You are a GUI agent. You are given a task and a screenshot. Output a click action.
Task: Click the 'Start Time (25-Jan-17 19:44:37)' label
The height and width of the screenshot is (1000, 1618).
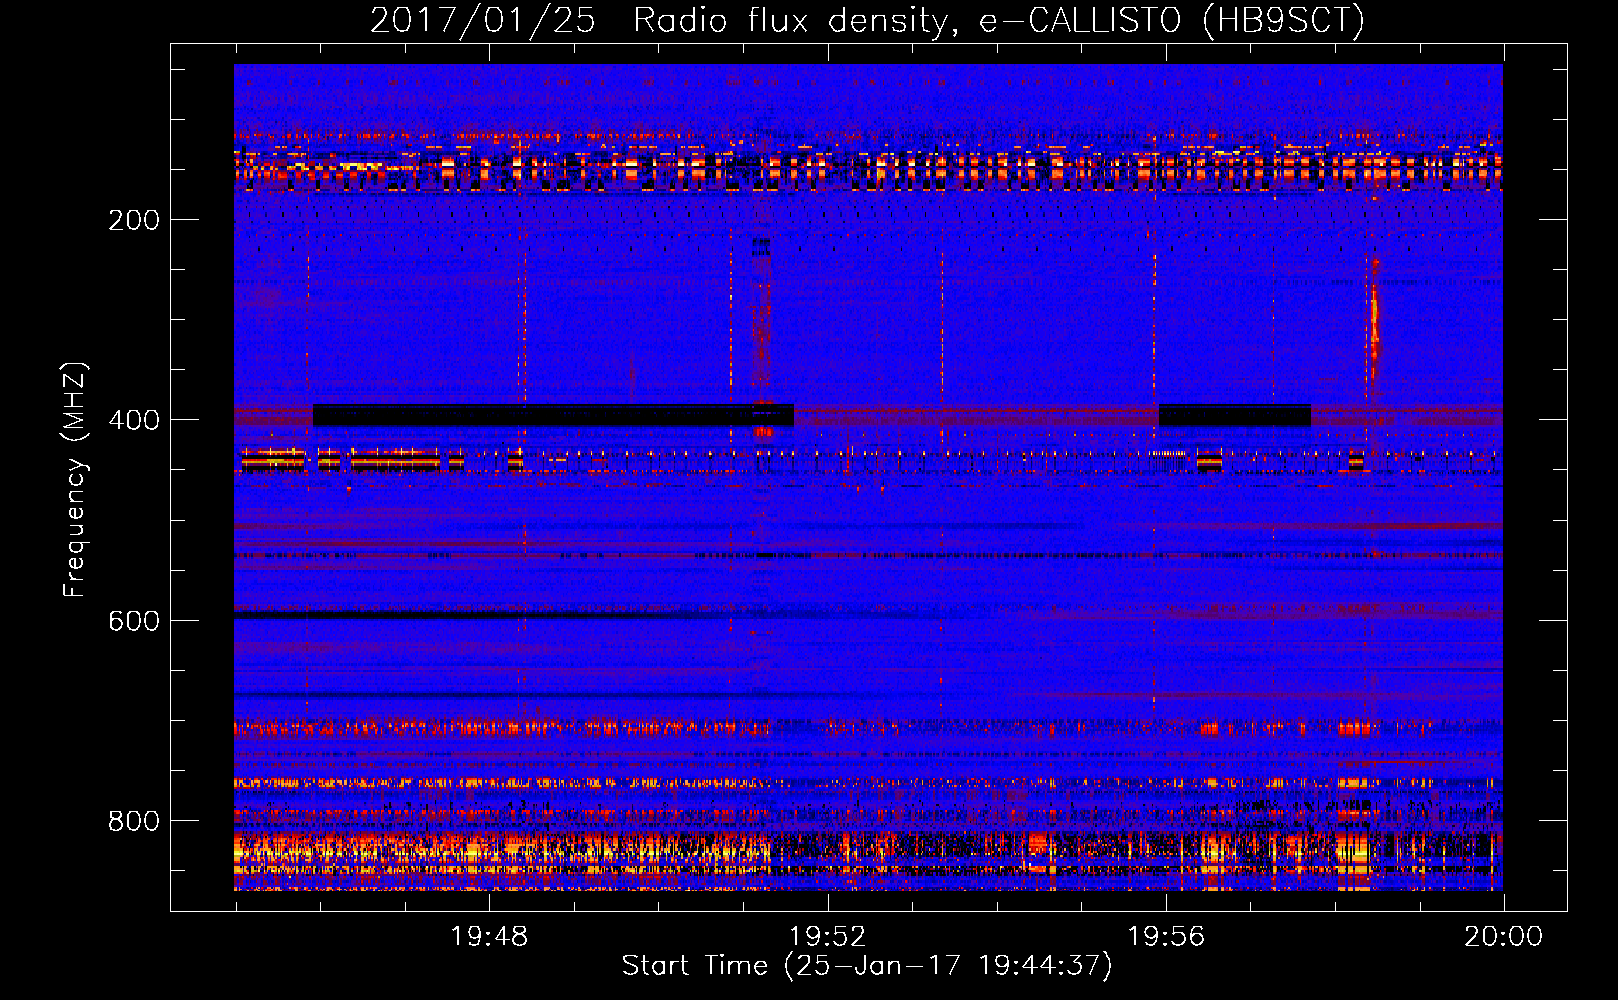click(x=867, y=966)
